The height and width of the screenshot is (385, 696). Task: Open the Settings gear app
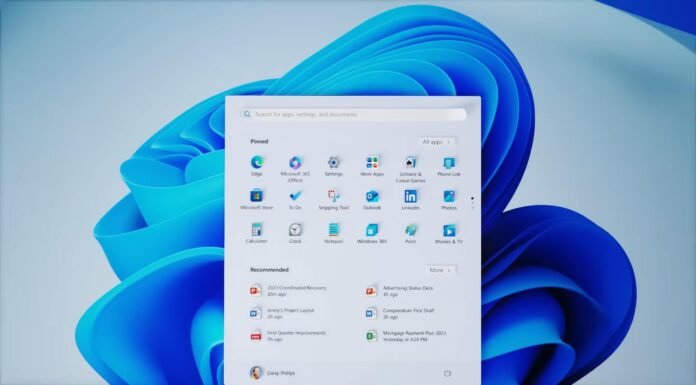(333, 166)
